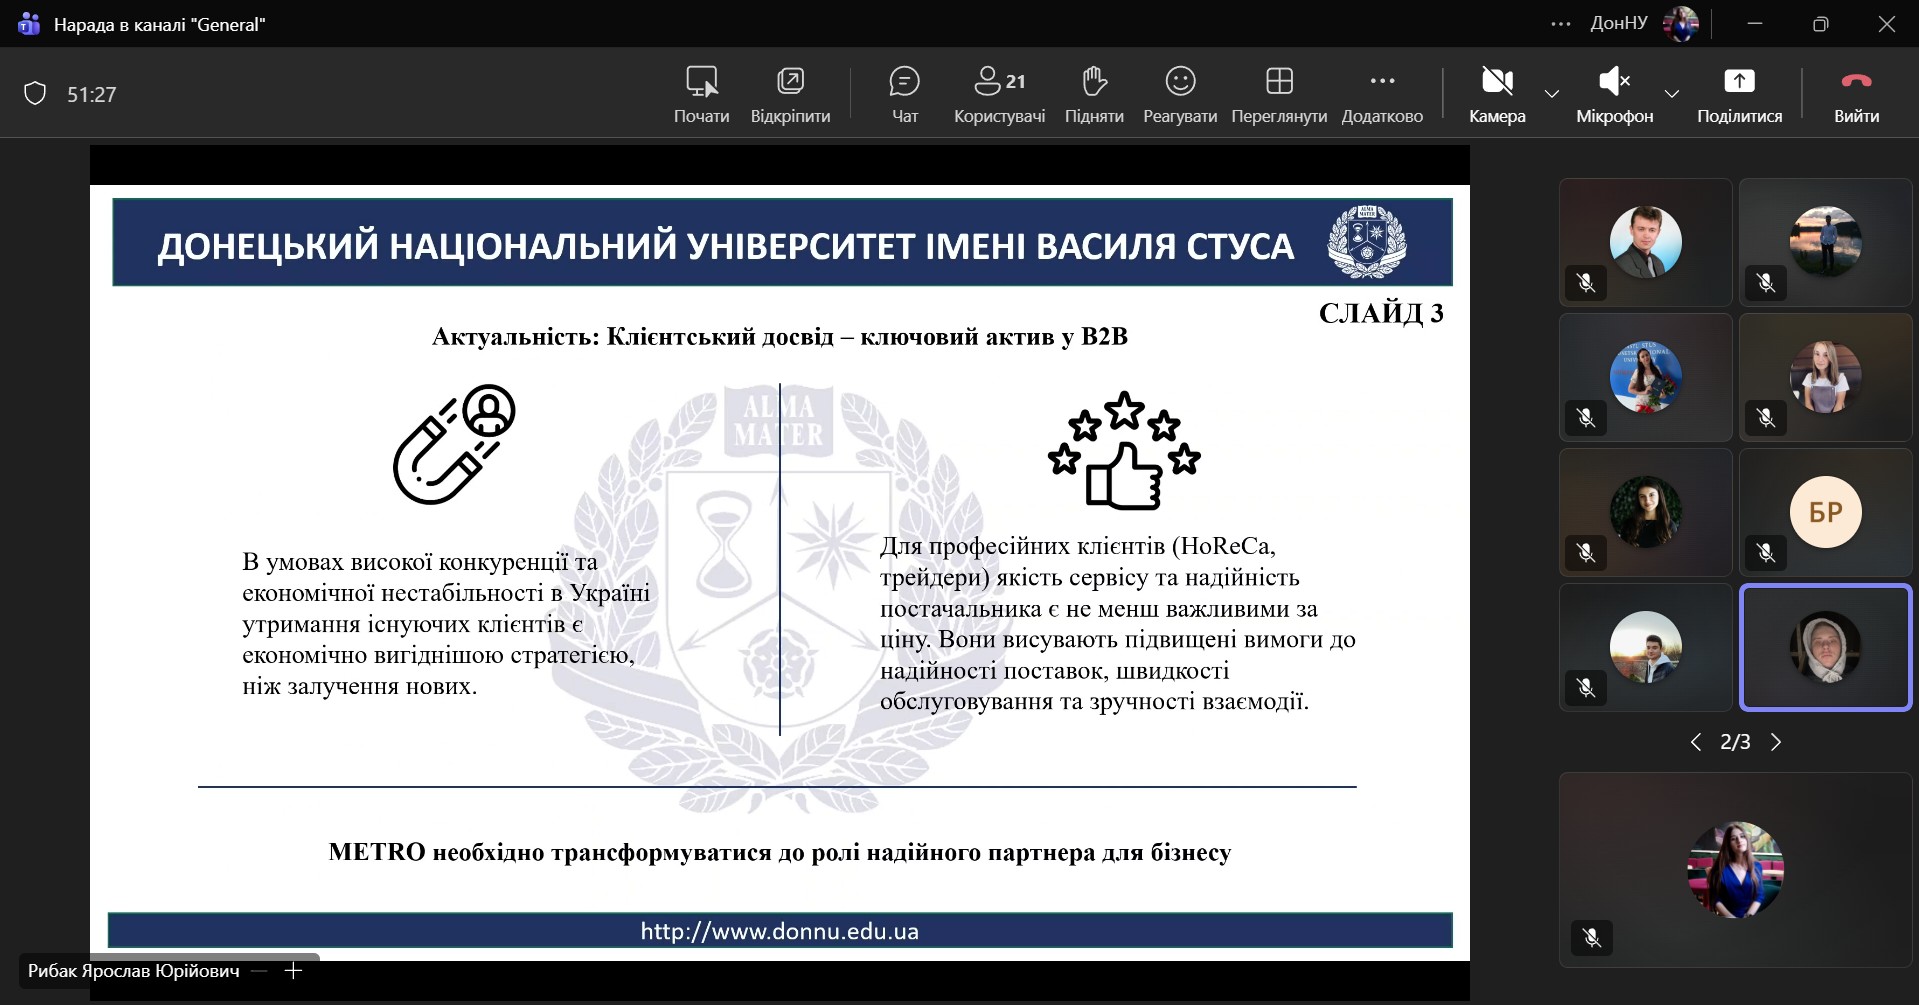Select the БР participant tile
This screenshot has width=1919, height=1005.
(1825, 512)
